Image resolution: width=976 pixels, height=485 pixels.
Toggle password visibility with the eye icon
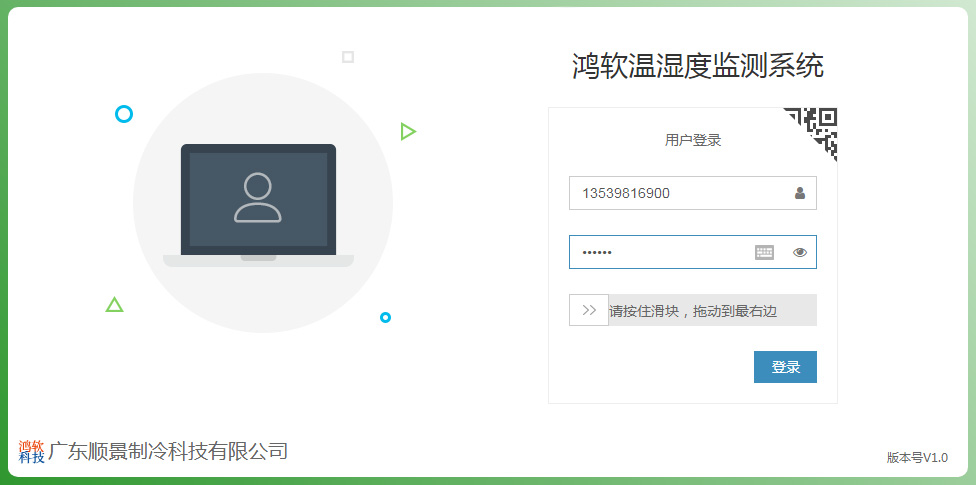pos(800,252)
